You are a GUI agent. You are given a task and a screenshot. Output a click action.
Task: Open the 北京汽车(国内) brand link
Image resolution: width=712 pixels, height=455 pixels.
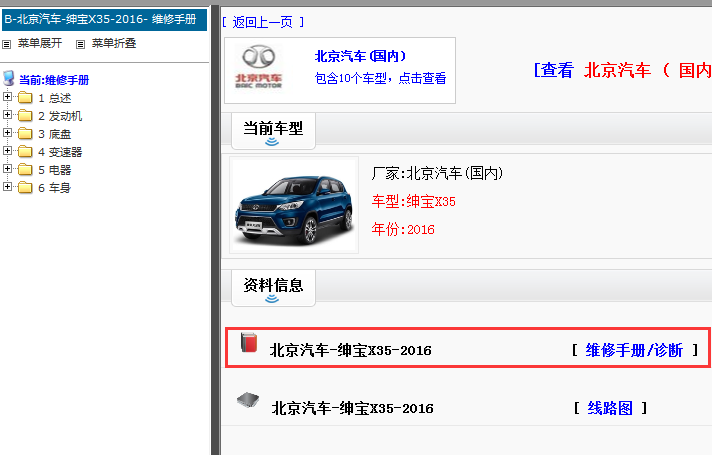(360, 56)
